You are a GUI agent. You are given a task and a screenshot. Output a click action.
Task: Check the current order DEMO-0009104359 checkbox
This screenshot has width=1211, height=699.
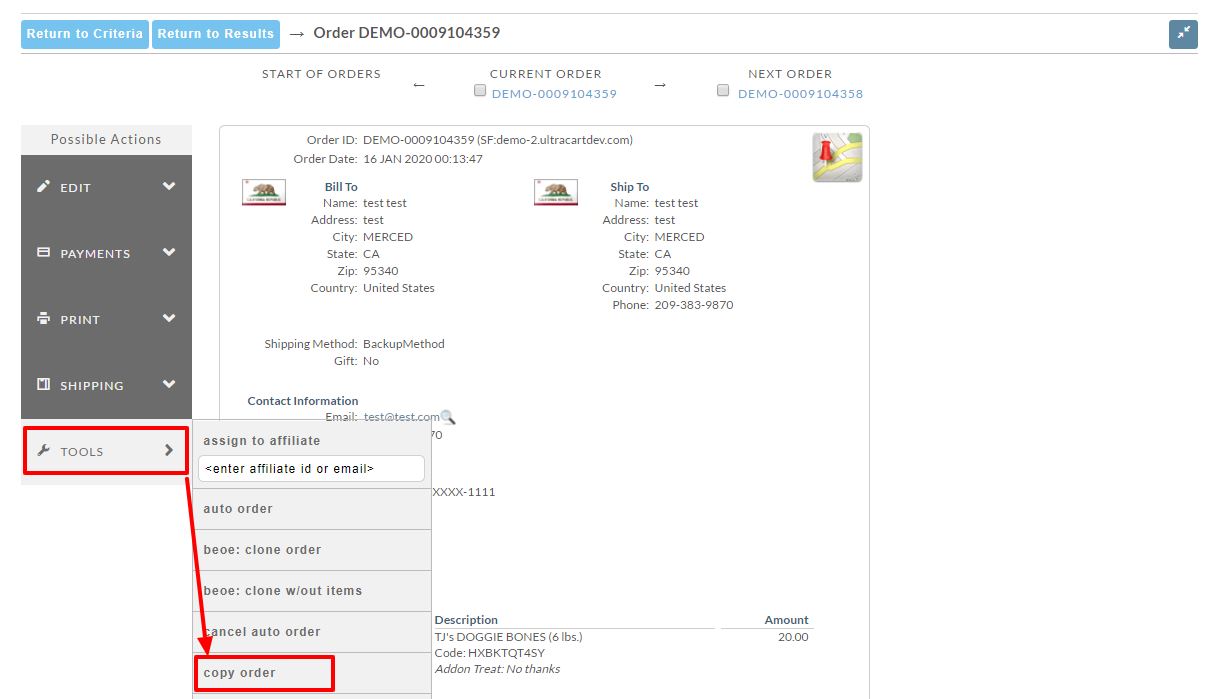[480, 91]
